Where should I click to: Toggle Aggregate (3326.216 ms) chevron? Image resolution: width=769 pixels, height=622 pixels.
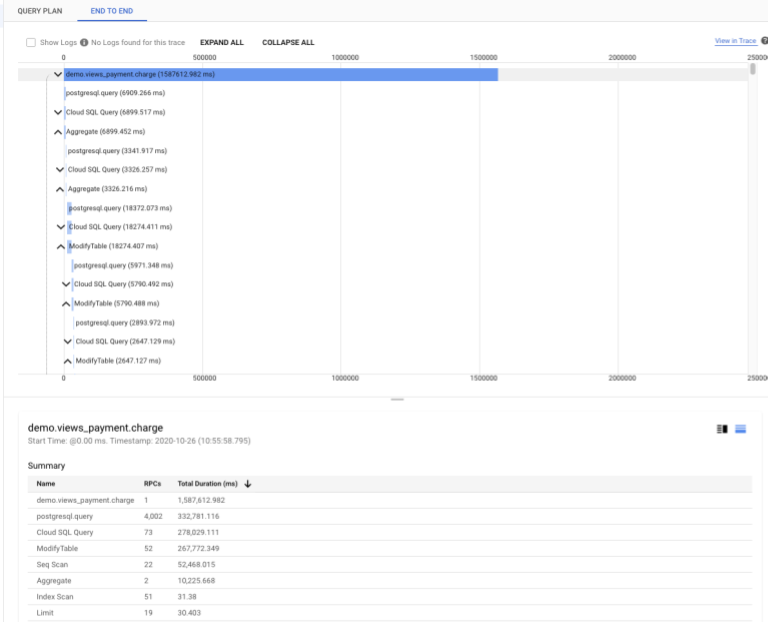click(x=60, y=189)
